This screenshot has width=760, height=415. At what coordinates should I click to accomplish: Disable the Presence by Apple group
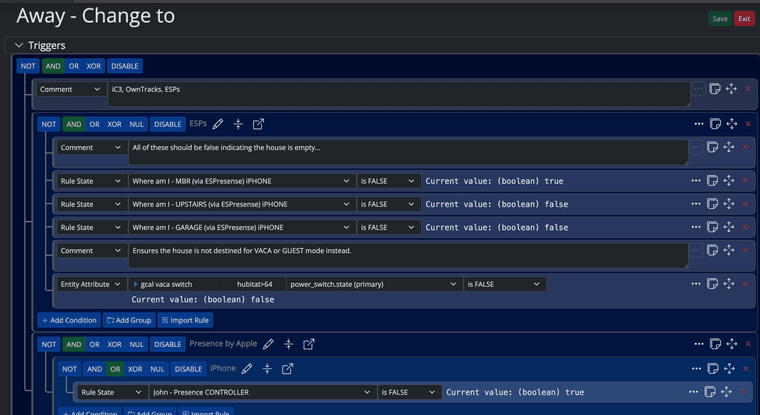click(168, 344)
